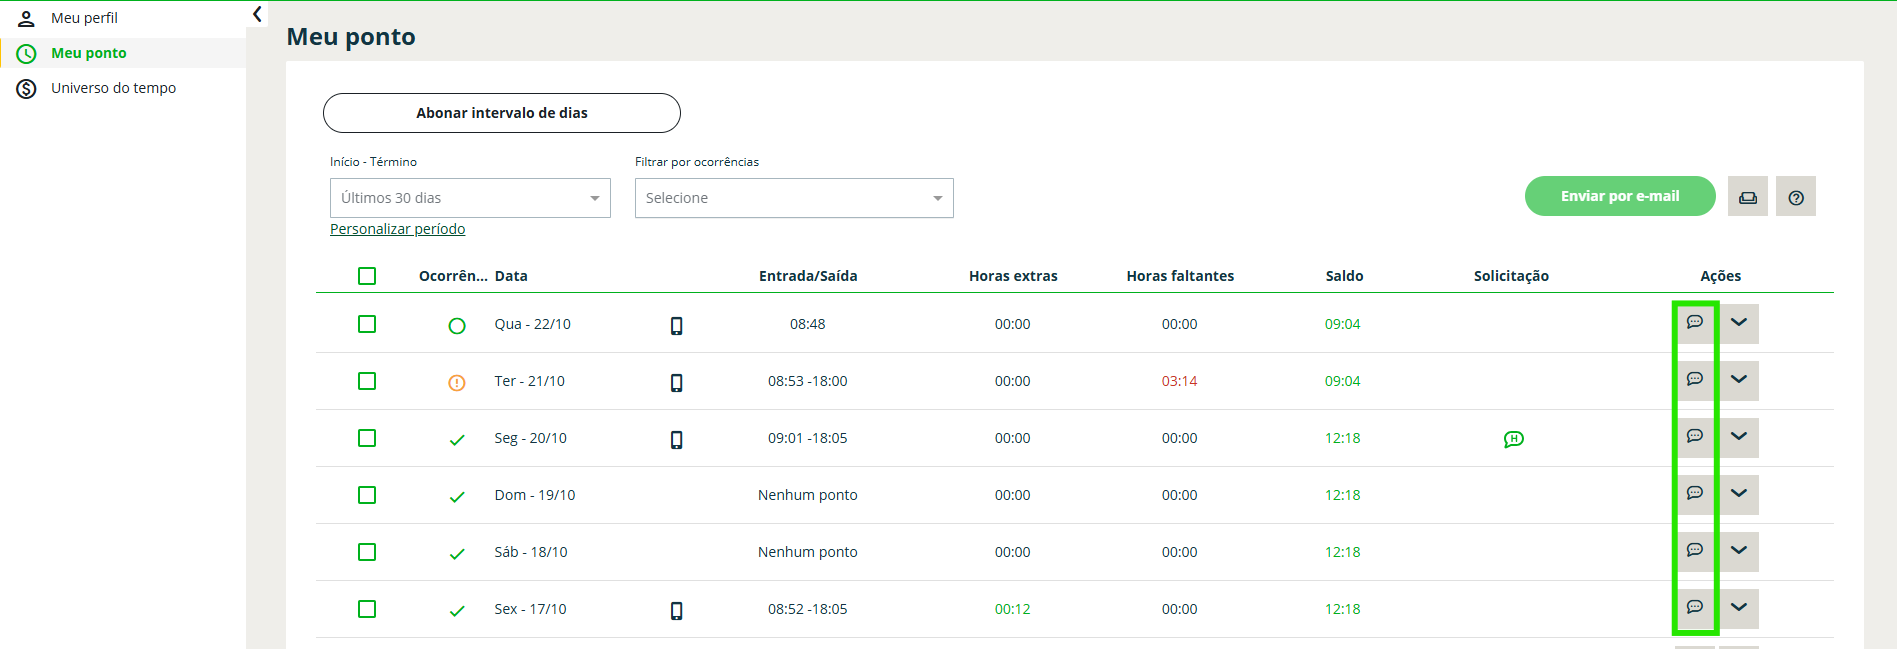Click mobile device icon on Sex - 17/10
Image resolution: width=1897 pixels, height=649 pixels.
pyautogui.click(x=677, y=610)
